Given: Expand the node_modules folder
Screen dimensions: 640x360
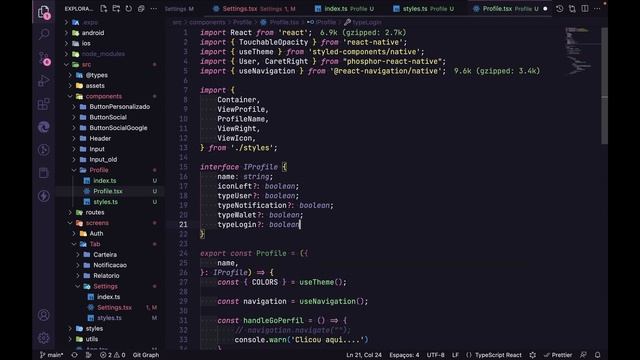Looking at the screenshot, I should tap(103, 54).
